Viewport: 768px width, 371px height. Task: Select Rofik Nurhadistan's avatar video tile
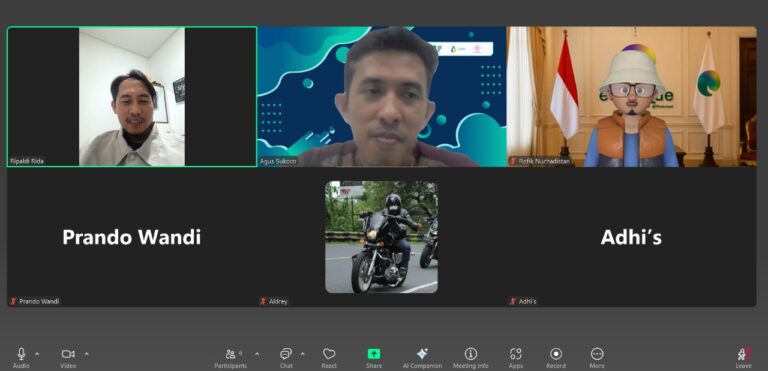point(632,97)
